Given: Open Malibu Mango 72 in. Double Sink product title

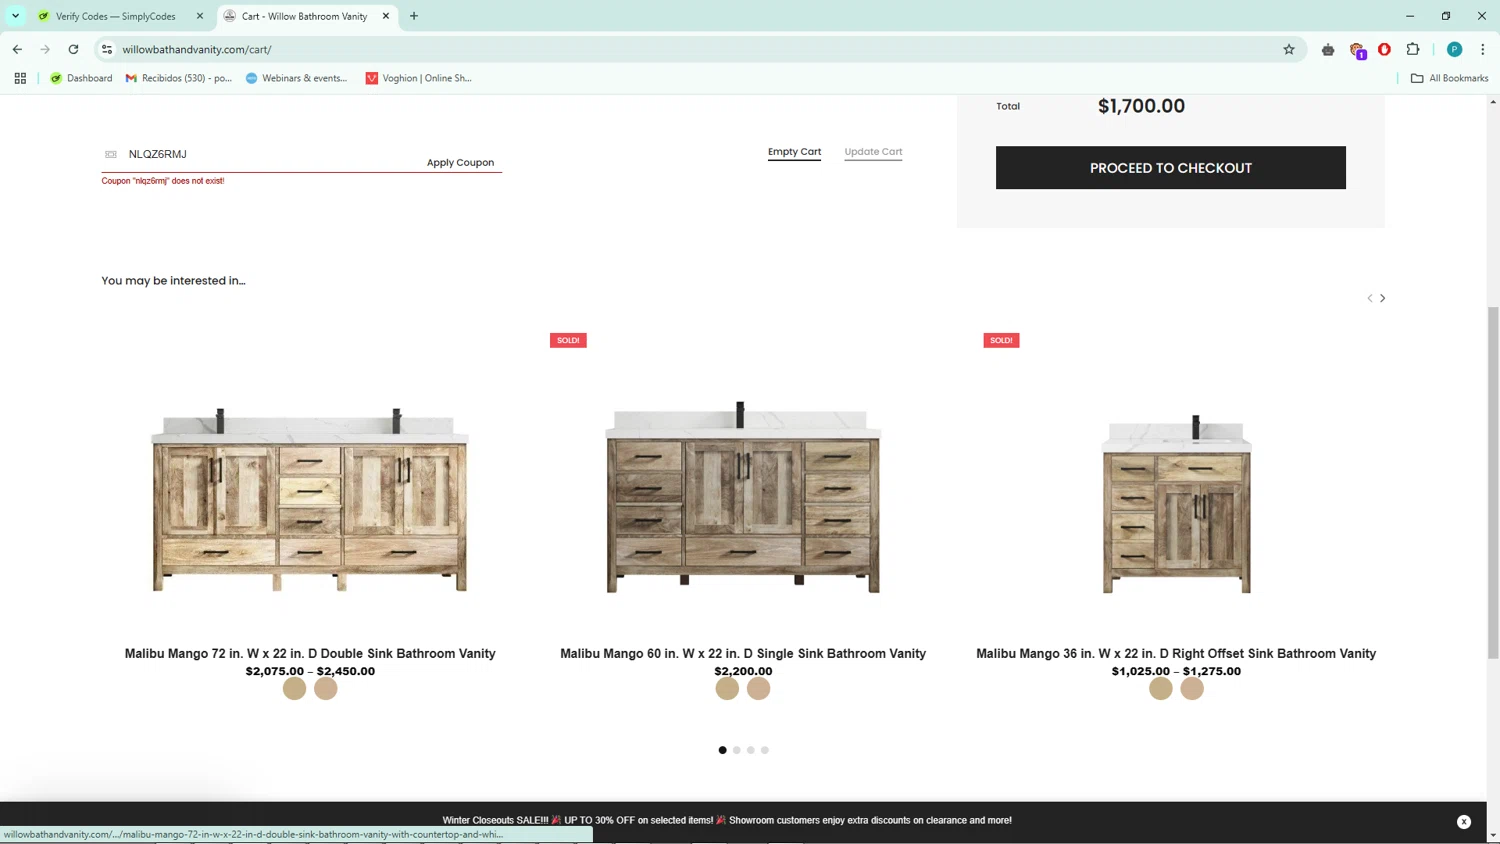Looking at the screenshot, I should coord(310,653).
